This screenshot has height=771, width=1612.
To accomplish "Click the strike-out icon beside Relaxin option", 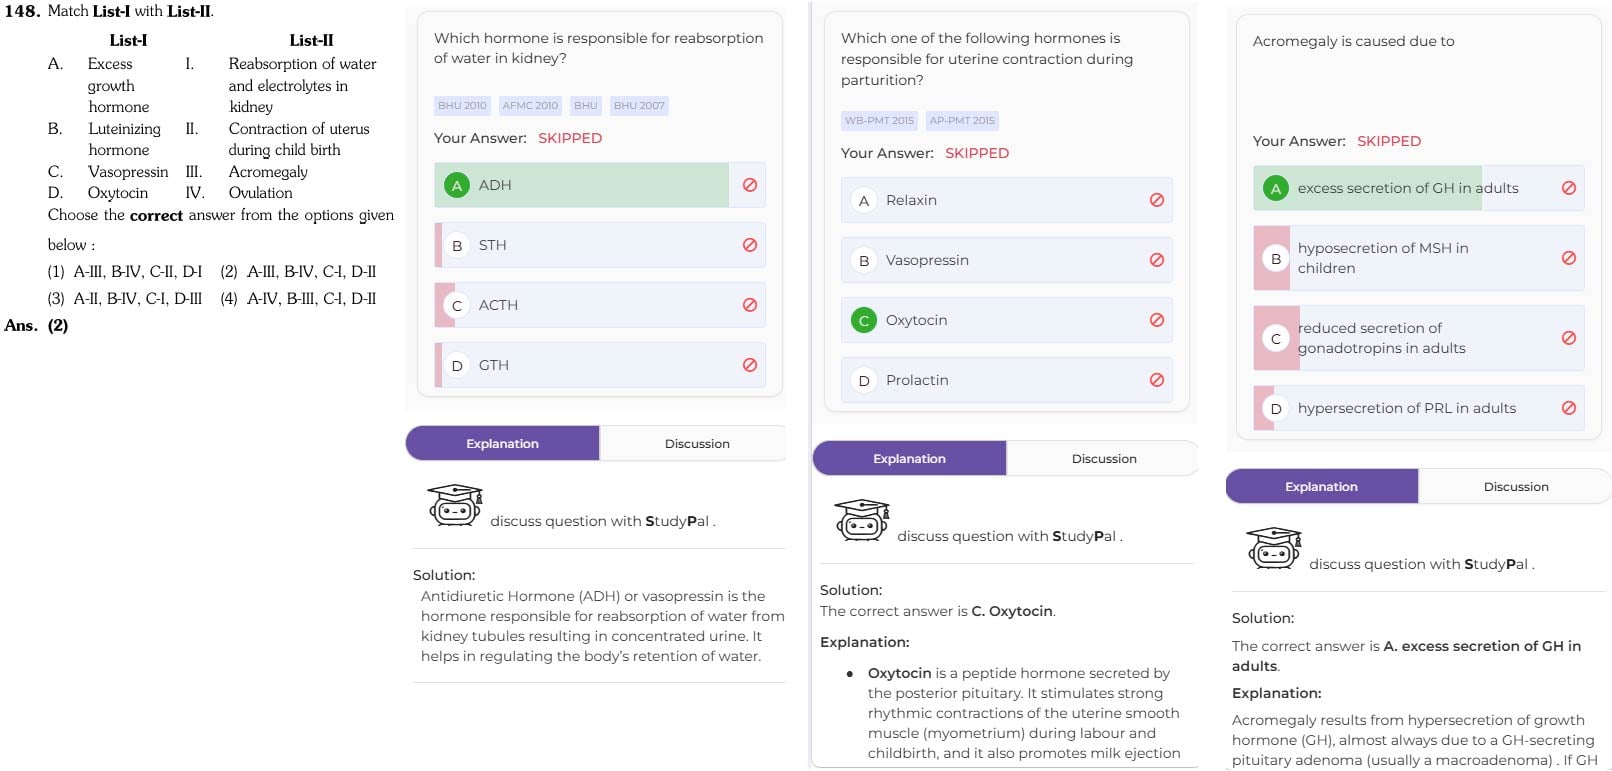I will (1156, 200).
